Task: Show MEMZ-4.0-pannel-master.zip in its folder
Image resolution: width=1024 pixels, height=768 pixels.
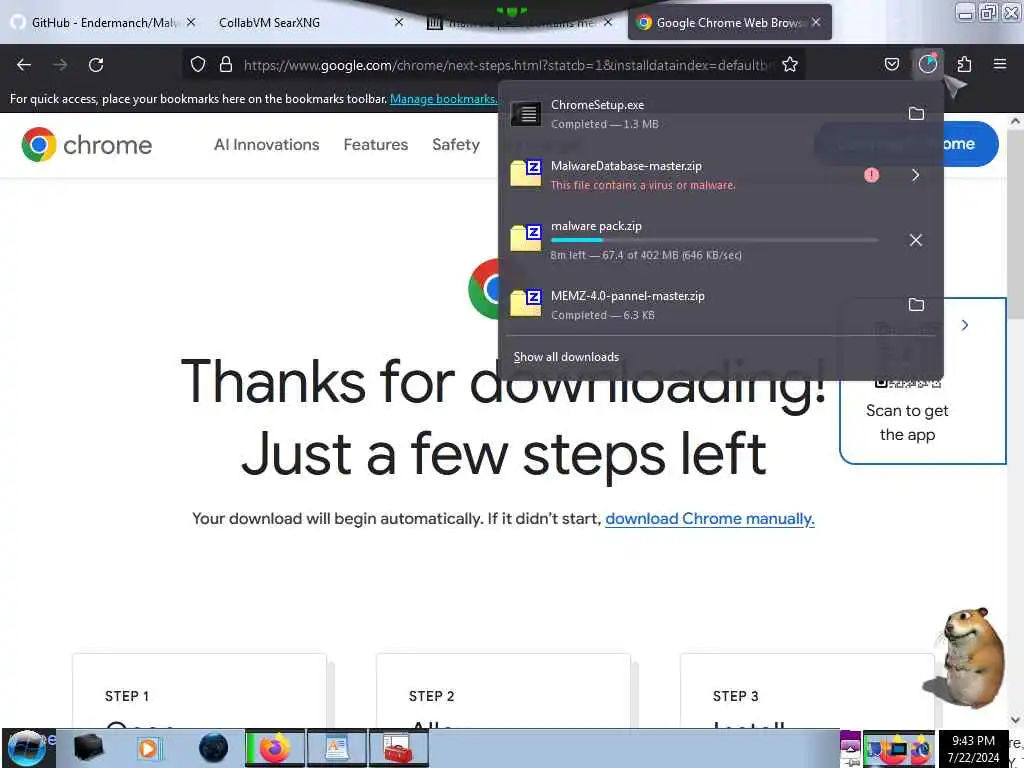Action: [916, 305]
